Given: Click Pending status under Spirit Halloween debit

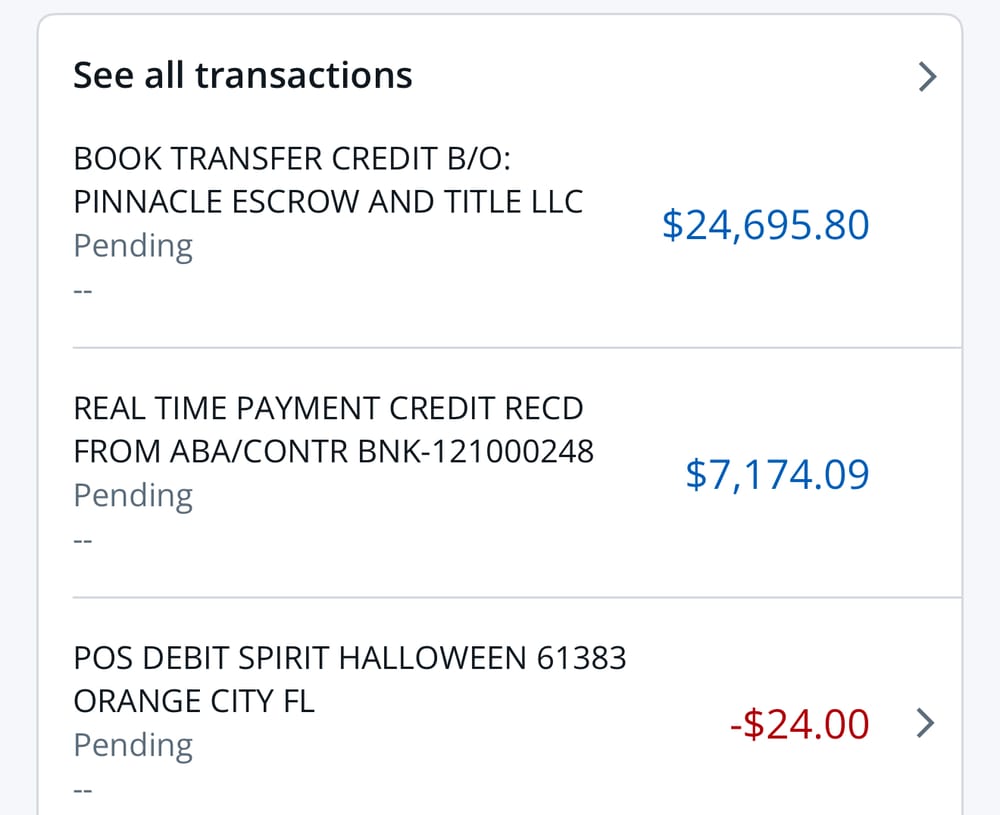Looking at the screenshot, I should 133,746.
